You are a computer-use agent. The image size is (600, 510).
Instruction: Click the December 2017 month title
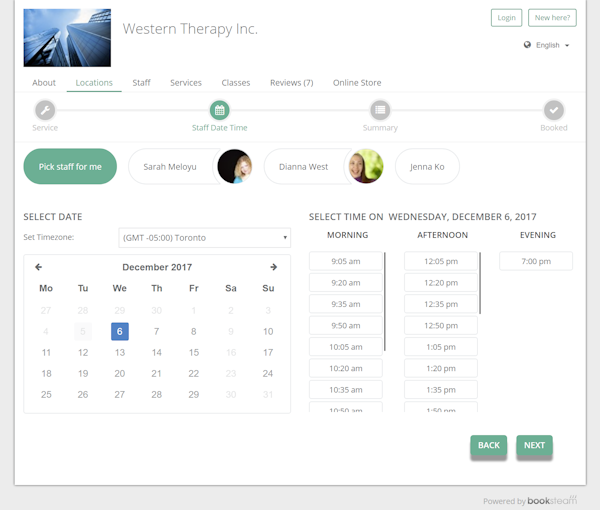coord(157,267)
